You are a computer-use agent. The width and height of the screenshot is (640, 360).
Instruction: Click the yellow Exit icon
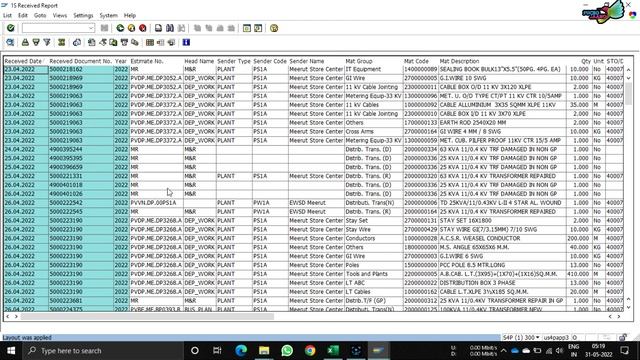[131, 28]
